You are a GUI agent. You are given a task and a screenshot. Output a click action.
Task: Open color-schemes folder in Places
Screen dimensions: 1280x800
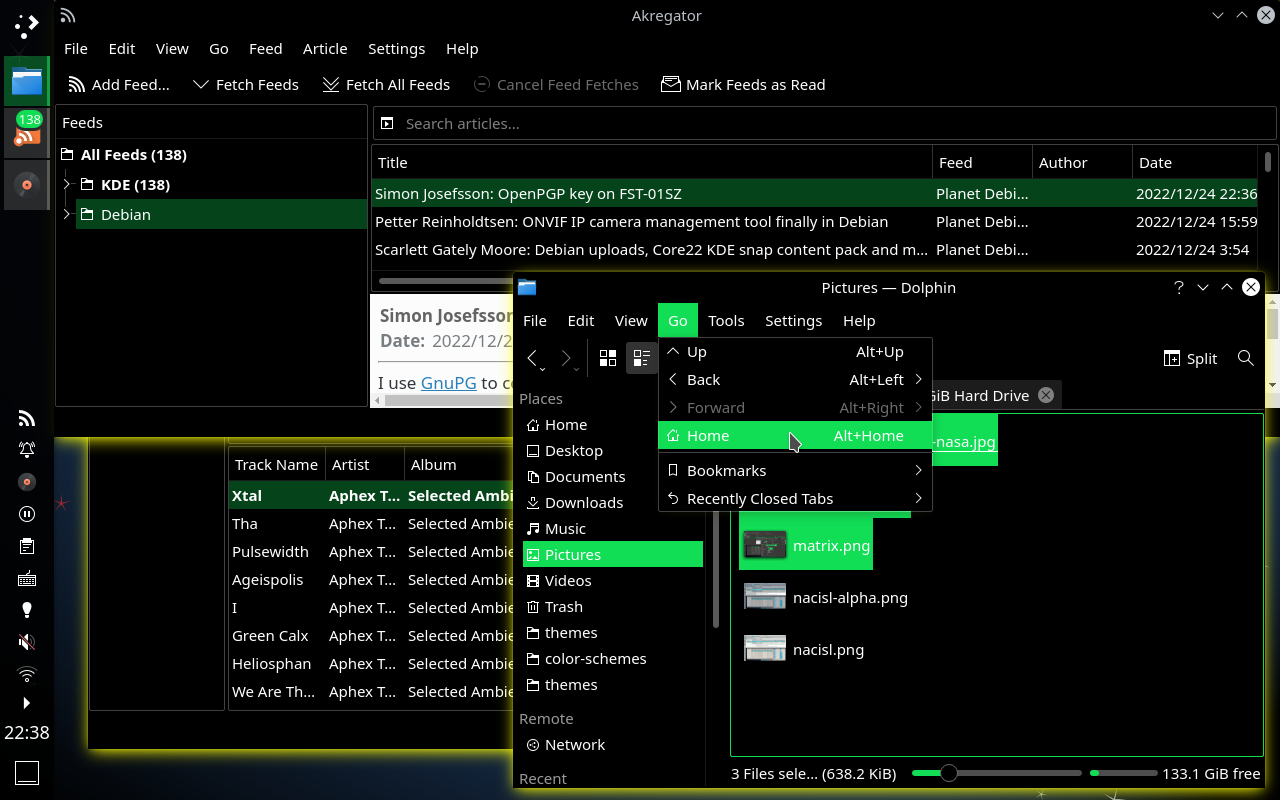pyautogui.click(x=613, y=659)
